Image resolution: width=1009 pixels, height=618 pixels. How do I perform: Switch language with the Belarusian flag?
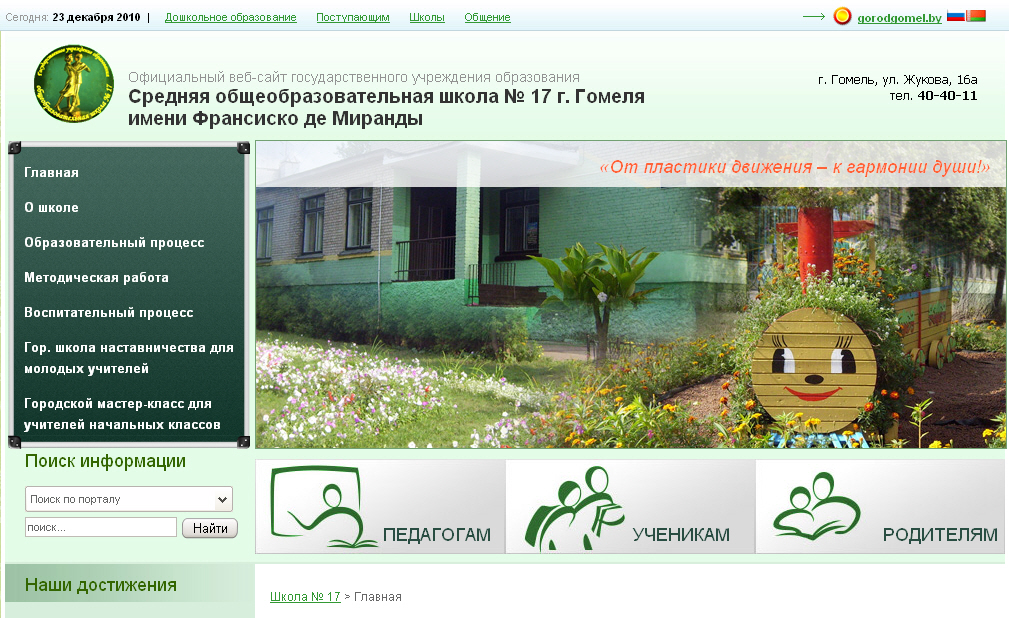tap(976, 16)
